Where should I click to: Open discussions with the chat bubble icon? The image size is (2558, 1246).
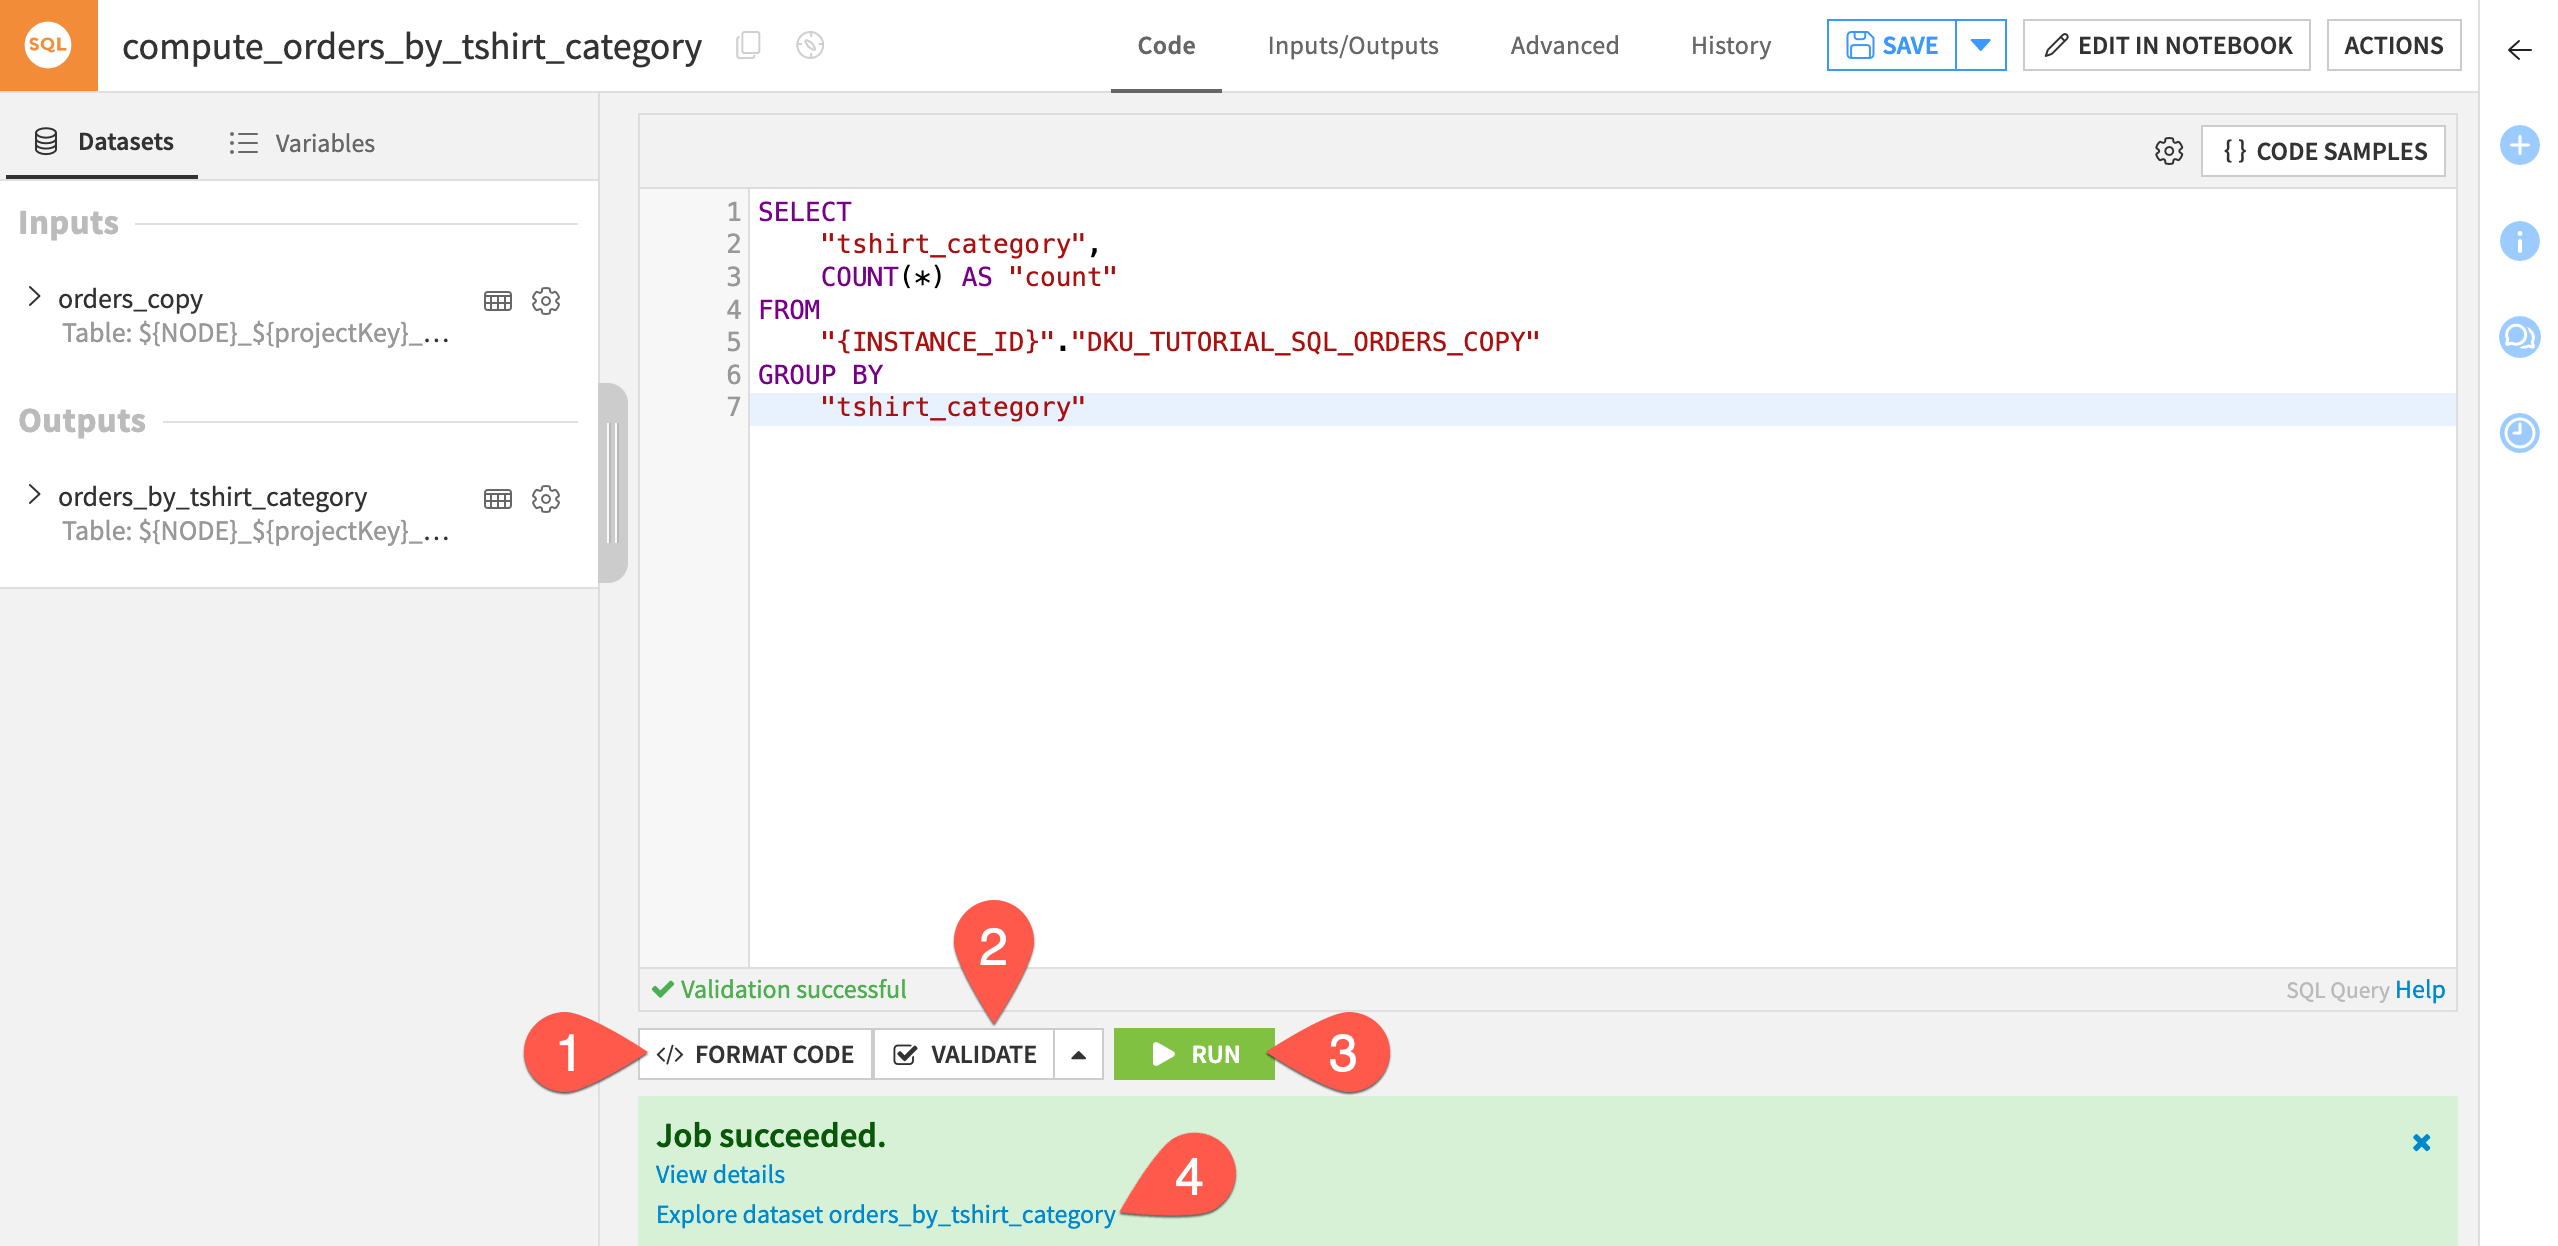(2520, 337)
